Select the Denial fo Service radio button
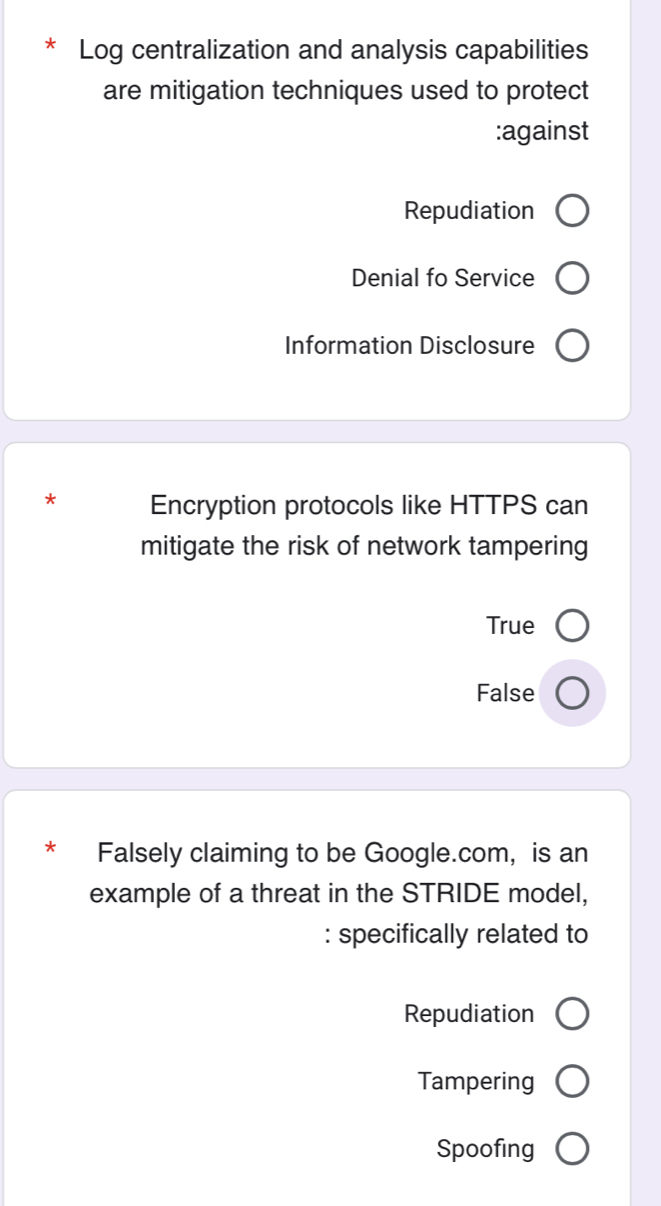Screen dimensions: 661x1206 tap(572, 279)
